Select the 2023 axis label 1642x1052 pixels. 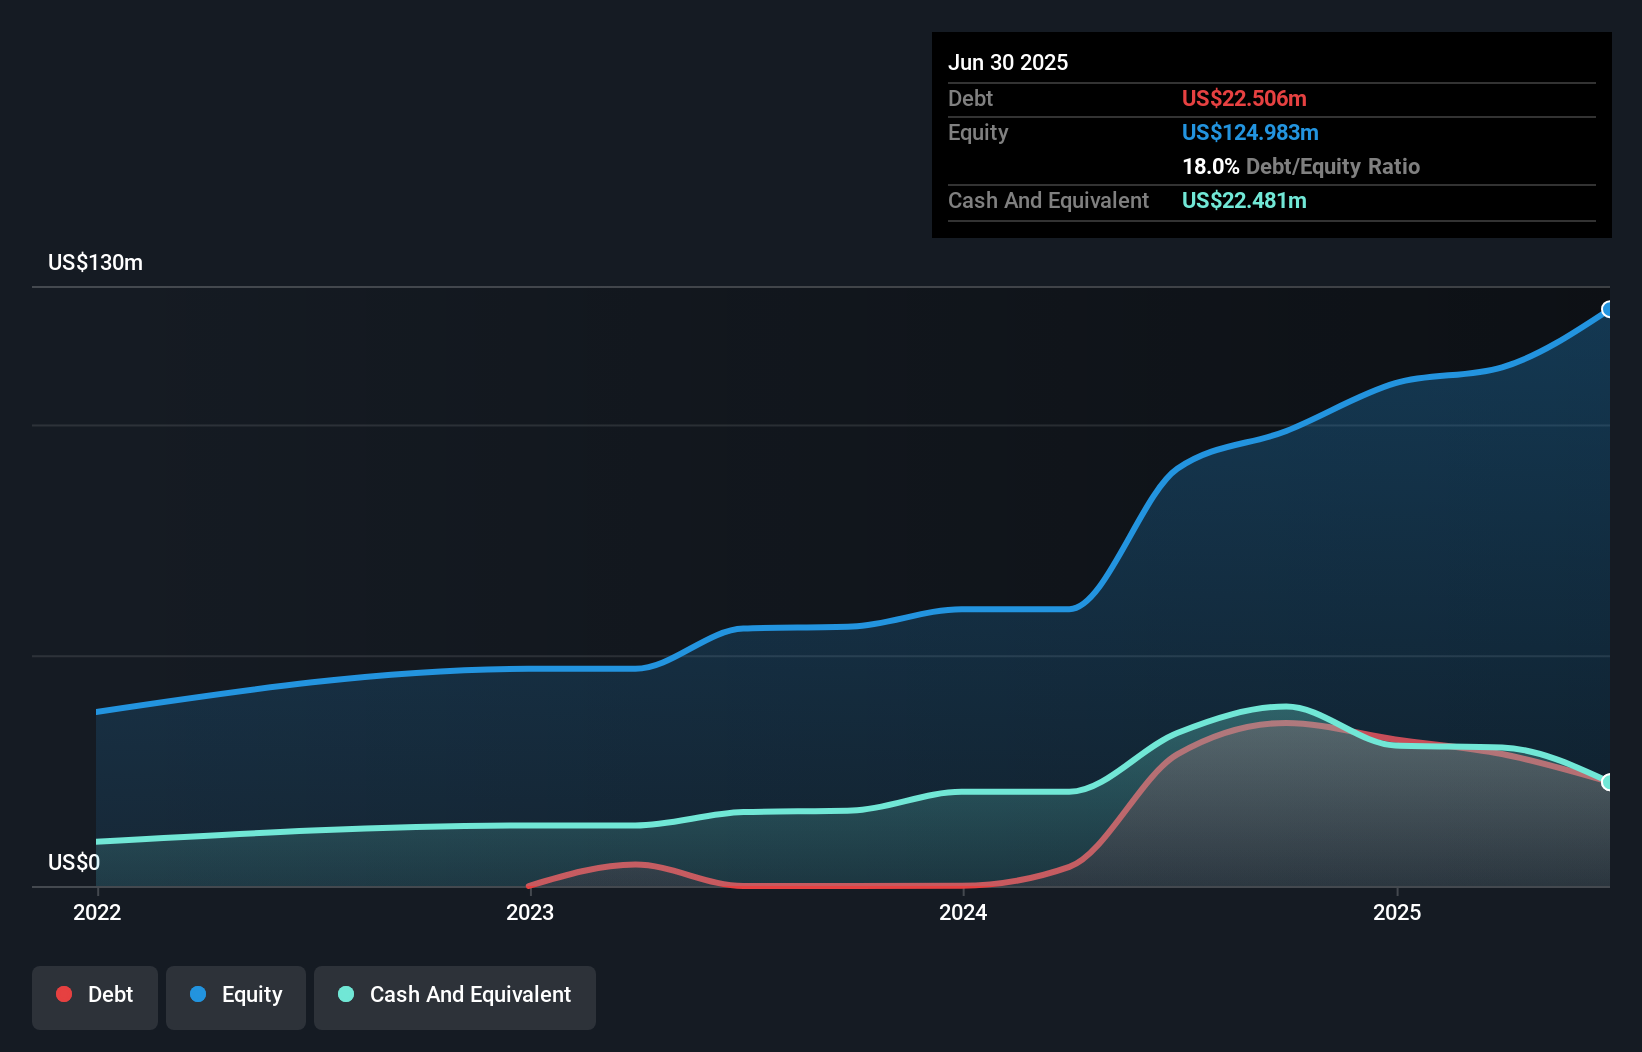coord(531,912)
